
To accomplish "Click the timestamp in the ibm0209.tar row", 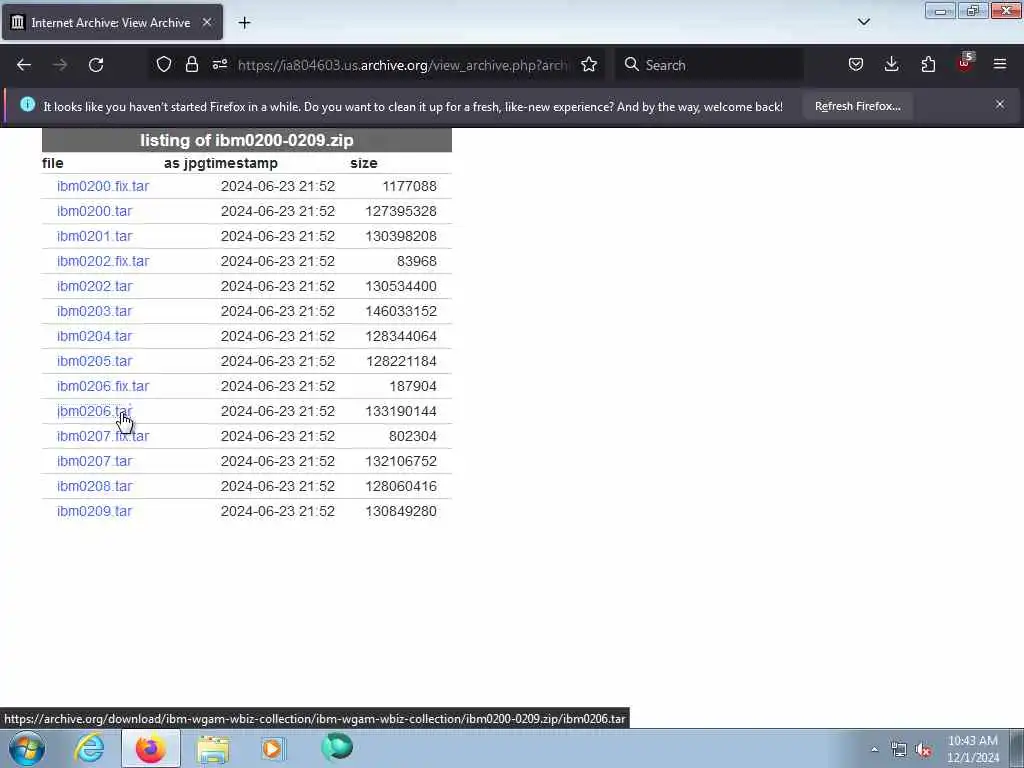I will pyautogui.click(x=278, y=511).
